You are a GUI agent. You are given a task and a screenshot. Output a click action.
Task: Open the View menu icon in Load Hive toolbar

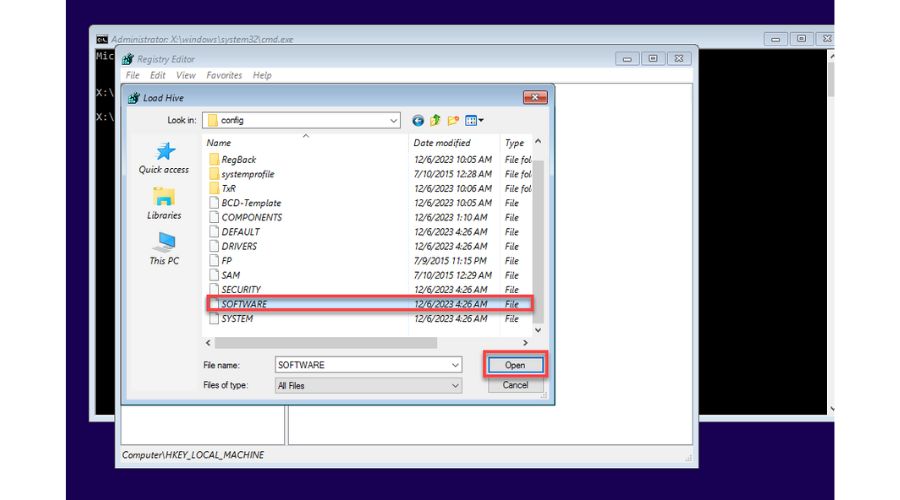click(x=474, y=121)
